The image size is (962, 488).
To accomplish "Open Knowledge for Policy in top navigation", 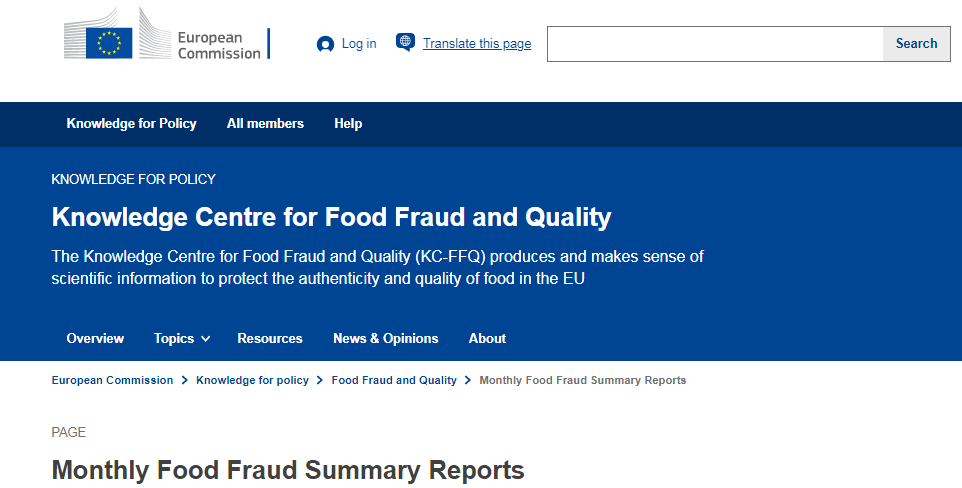I will pyautogui.click(x=131, y=124).
